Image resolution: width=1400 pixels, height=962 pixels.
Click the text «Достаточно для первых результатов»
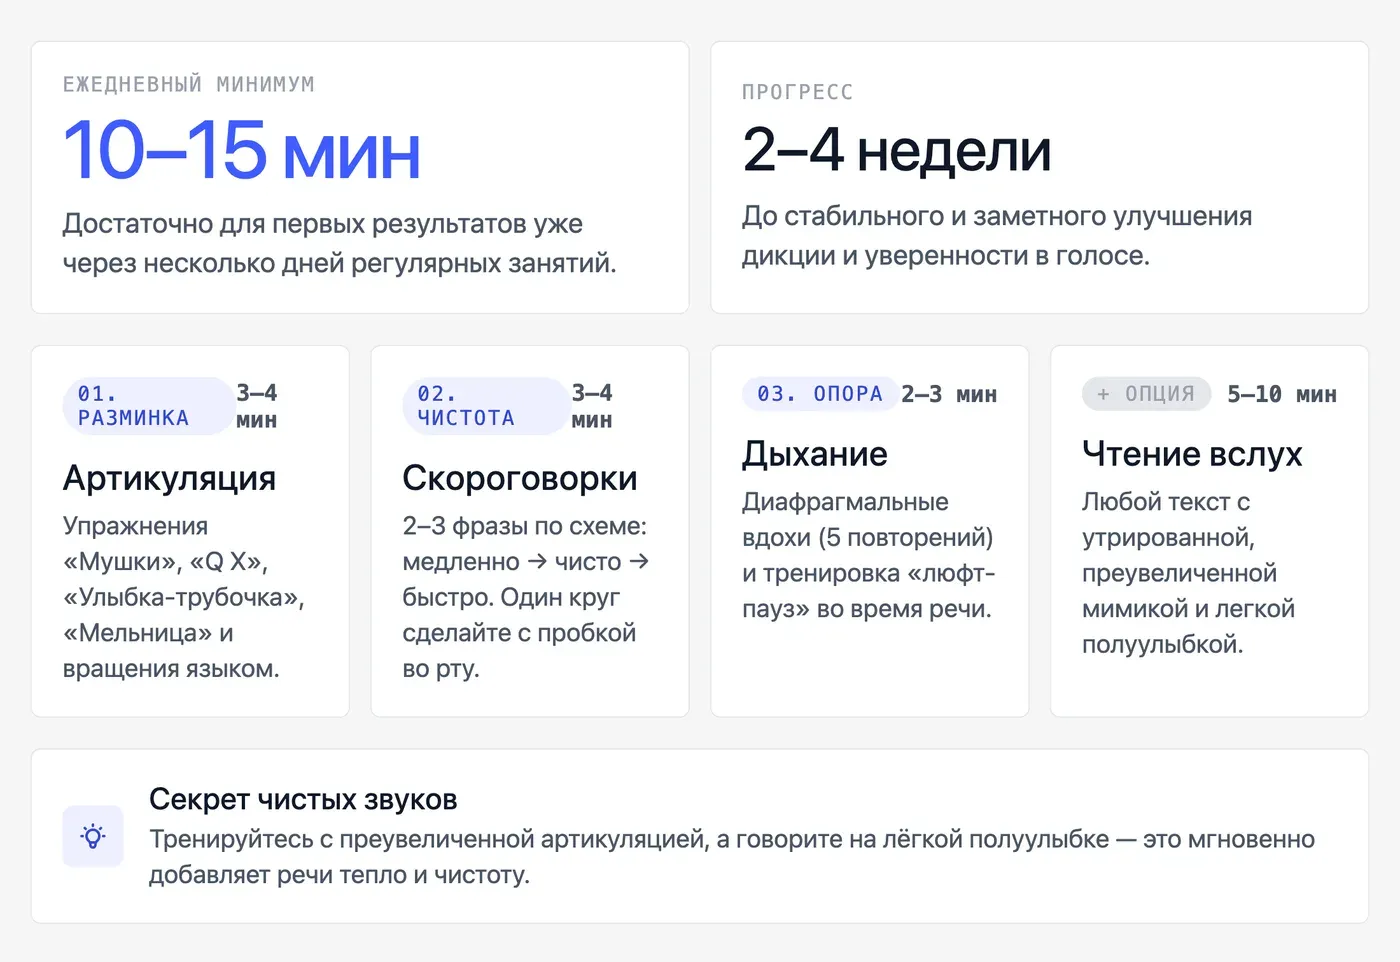pyautogui.click(x=296, y=224)
